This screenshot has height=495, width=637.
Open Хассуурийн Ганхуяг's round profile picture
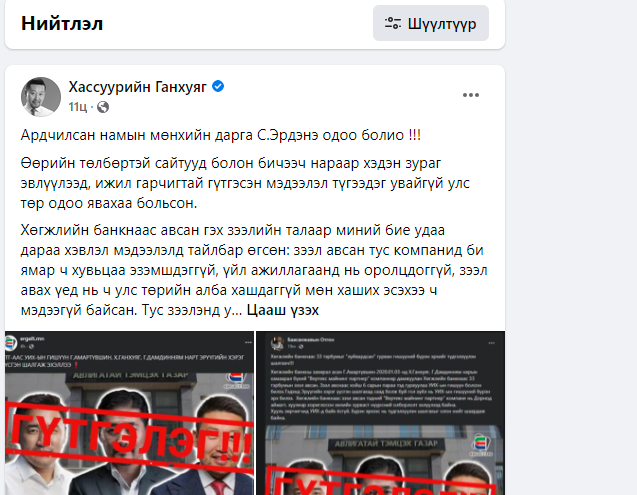coord(41,97)
